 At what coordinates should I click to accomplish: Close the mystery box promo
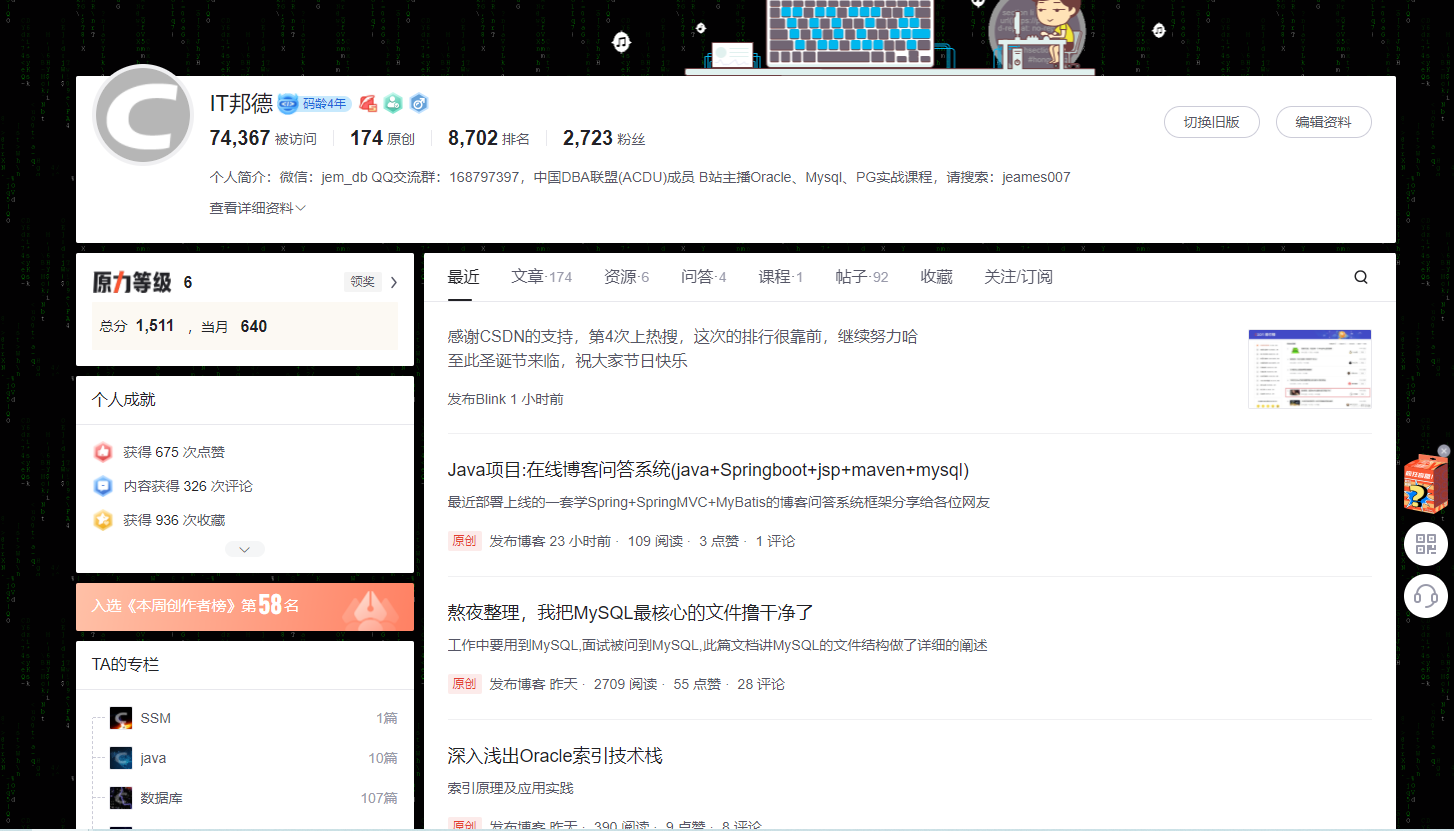tap(1443, 451)
